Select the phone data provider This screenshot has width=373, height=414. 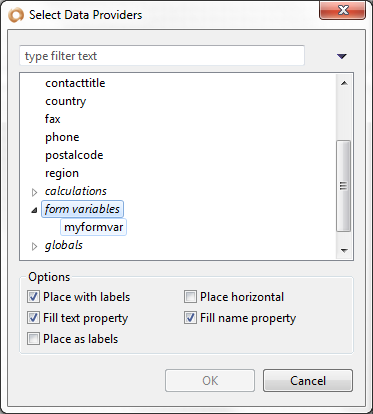62,137
